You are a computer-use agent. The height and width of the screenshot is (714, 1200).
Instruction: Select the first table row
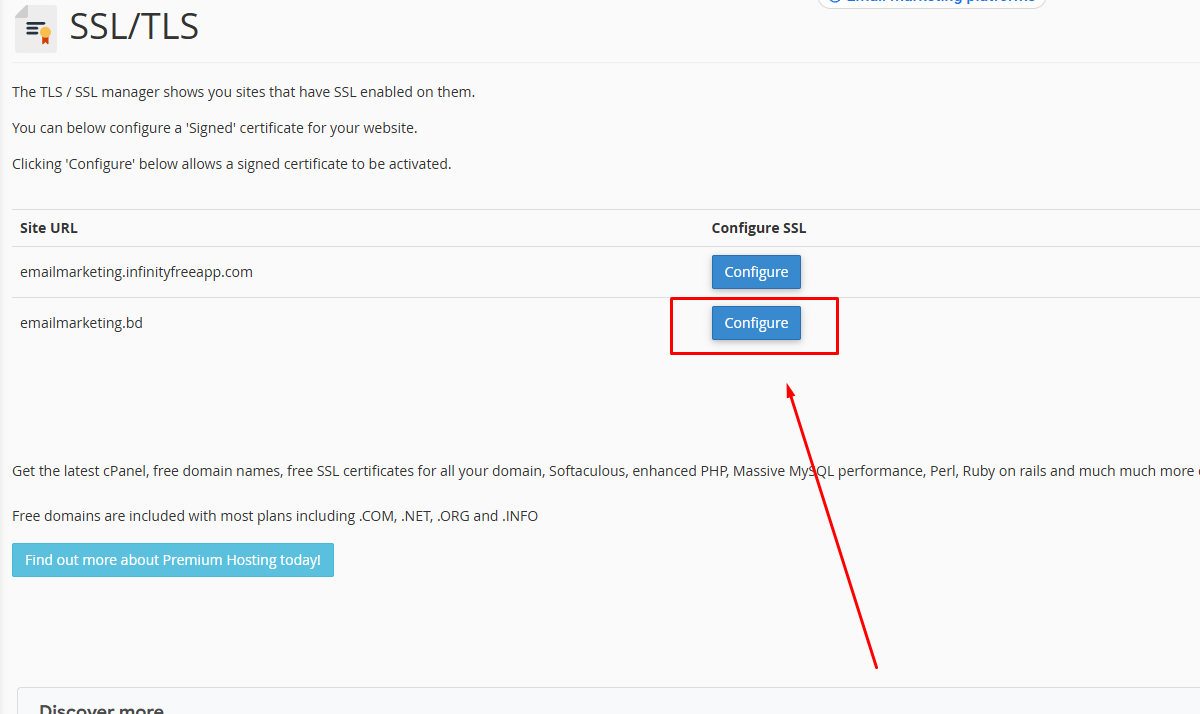pyautogui.click(x=400, y=271)
